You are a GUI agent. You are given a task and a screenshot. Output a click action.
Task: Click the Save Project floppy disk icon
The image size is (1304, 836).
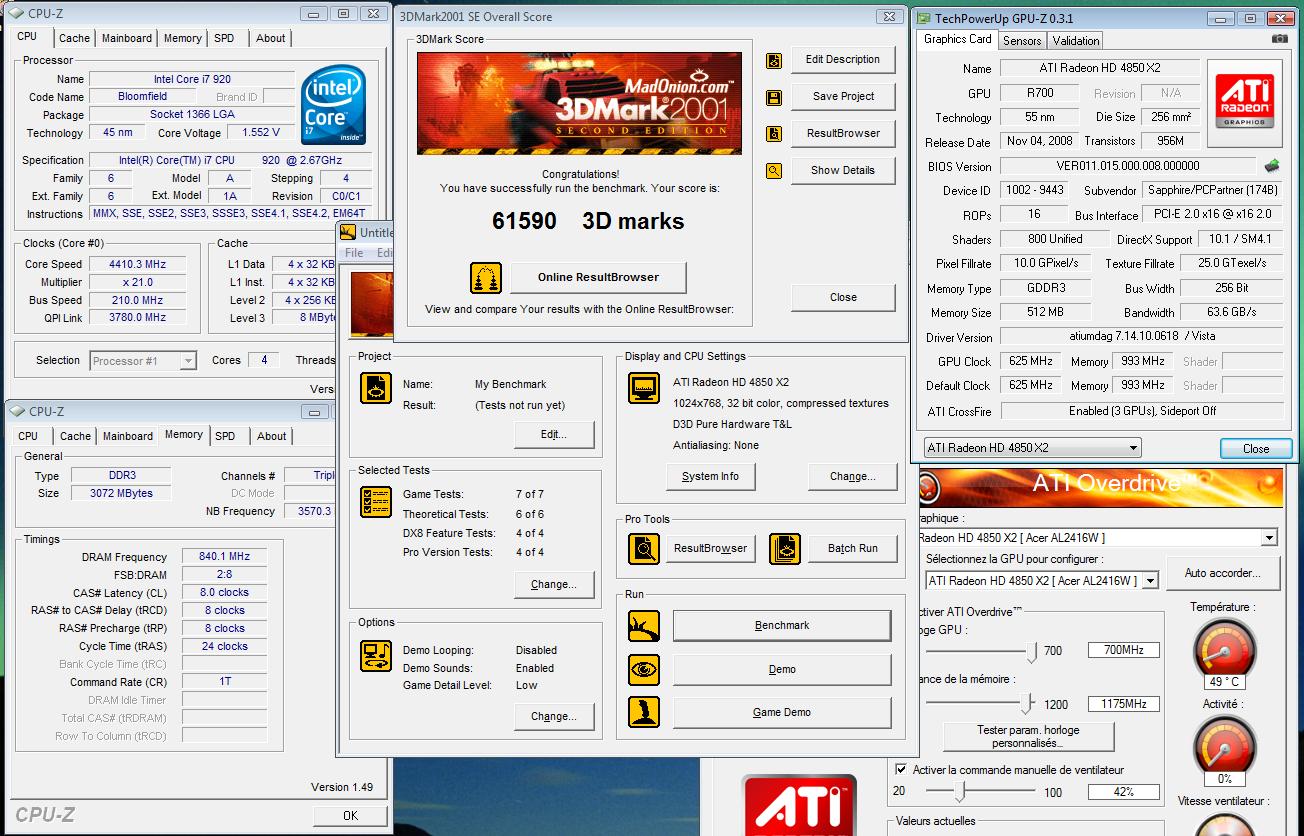774,97
